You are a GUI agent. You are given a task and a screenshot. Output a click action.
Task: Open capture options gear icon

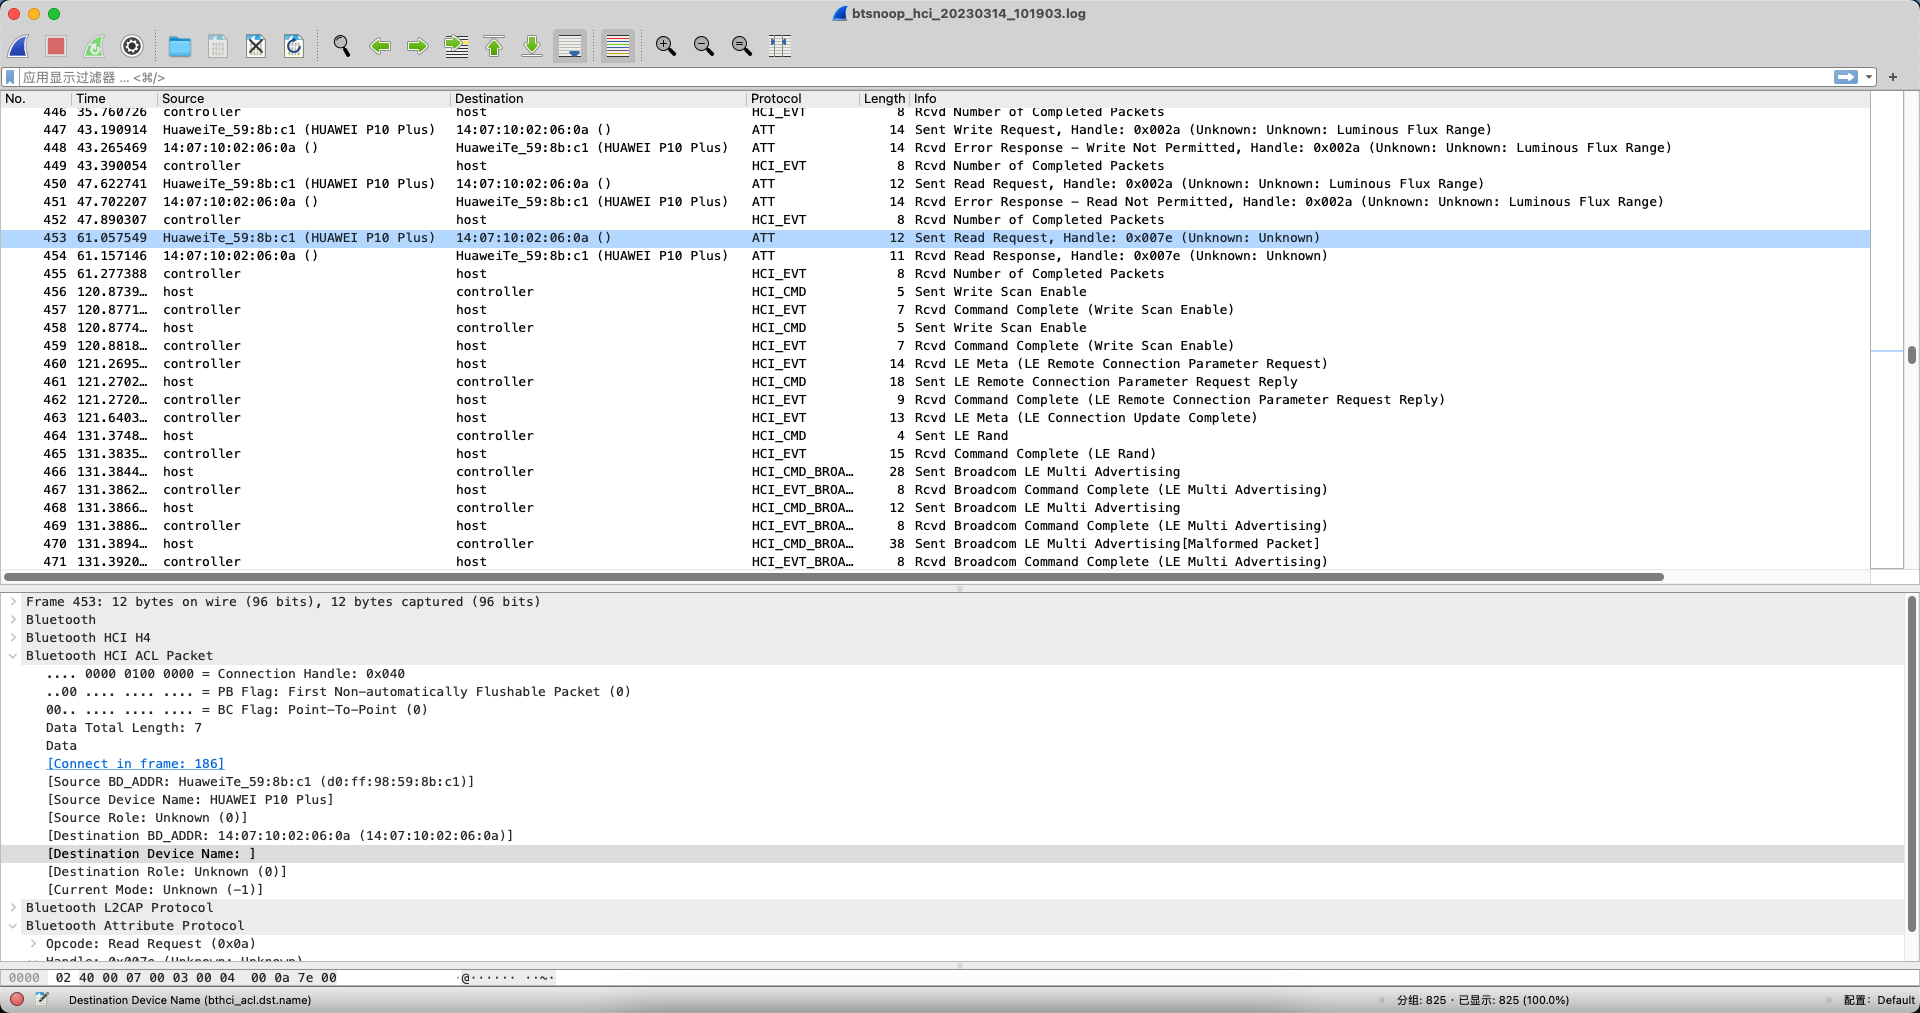(x=132, y=46)
